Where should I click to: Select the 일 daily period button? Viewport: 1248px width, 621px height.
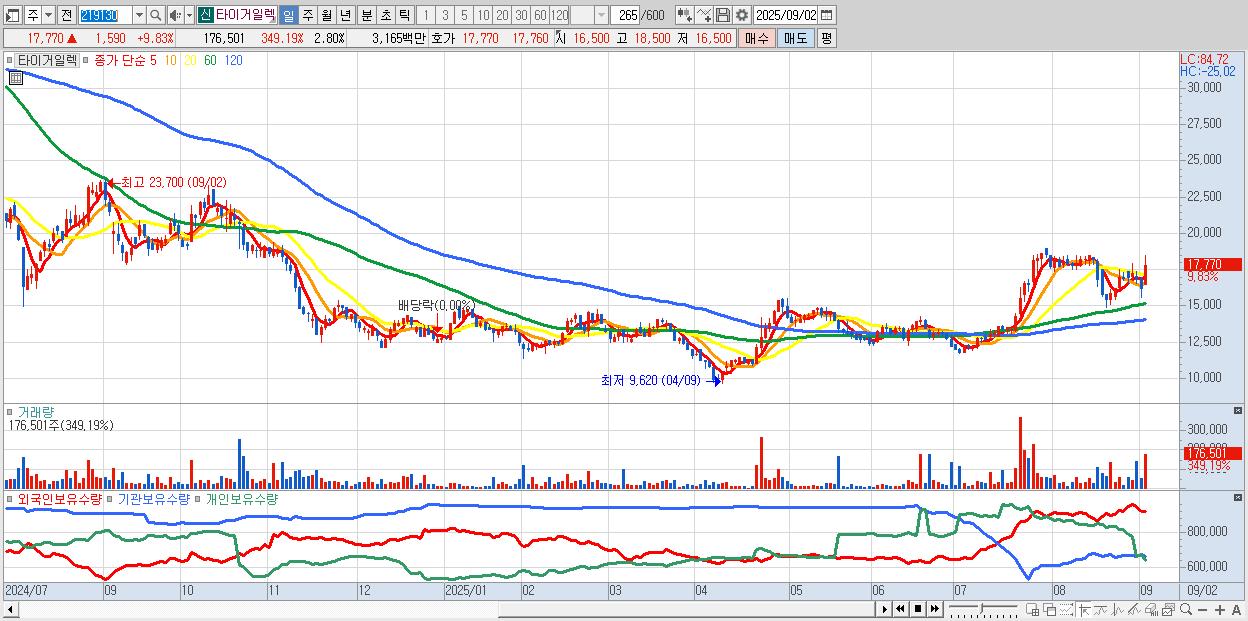(288, 15)
